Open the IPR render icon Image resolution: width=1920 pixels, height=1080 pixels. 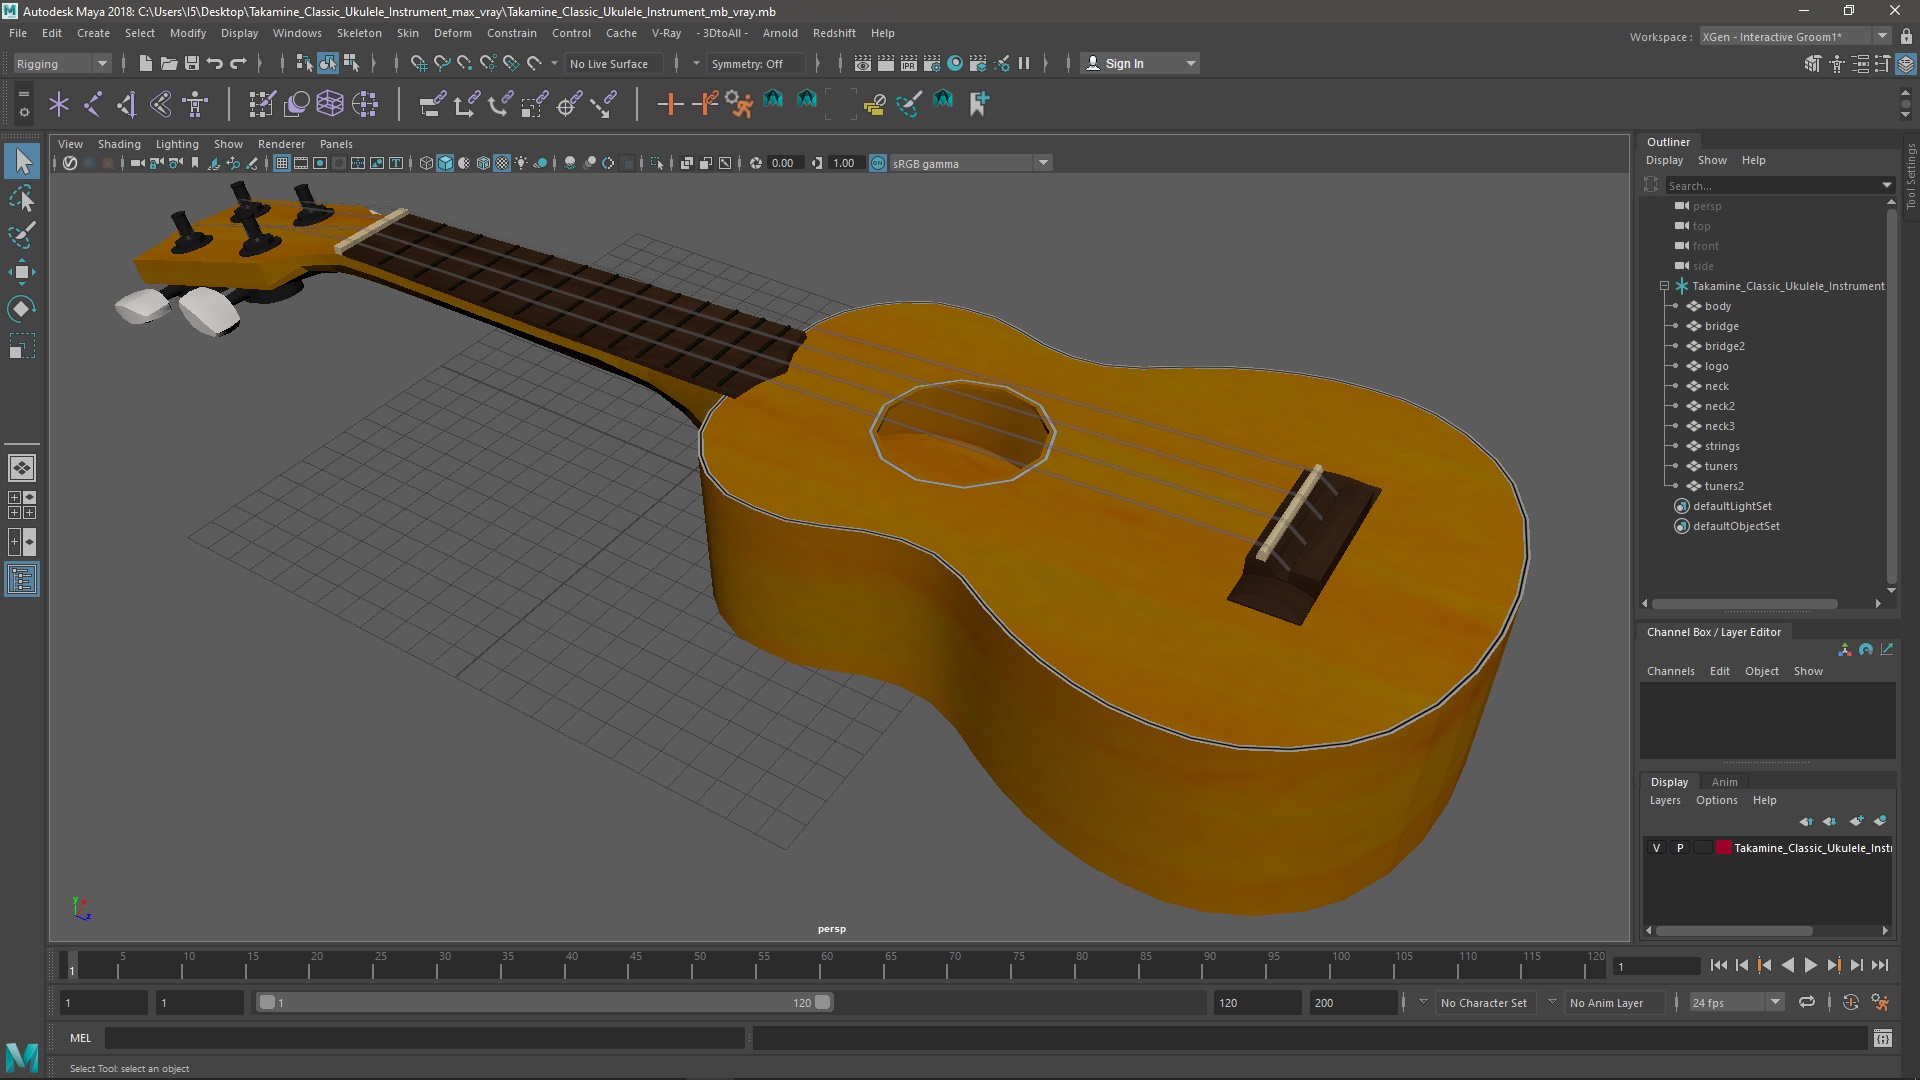point(908,63)
